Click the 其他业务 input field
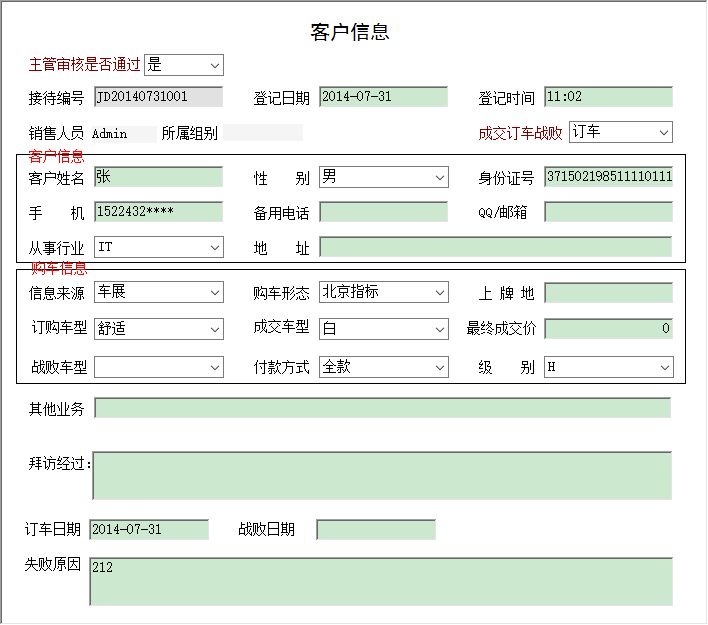This screenshot has height=625, width=708. (383, 408)
